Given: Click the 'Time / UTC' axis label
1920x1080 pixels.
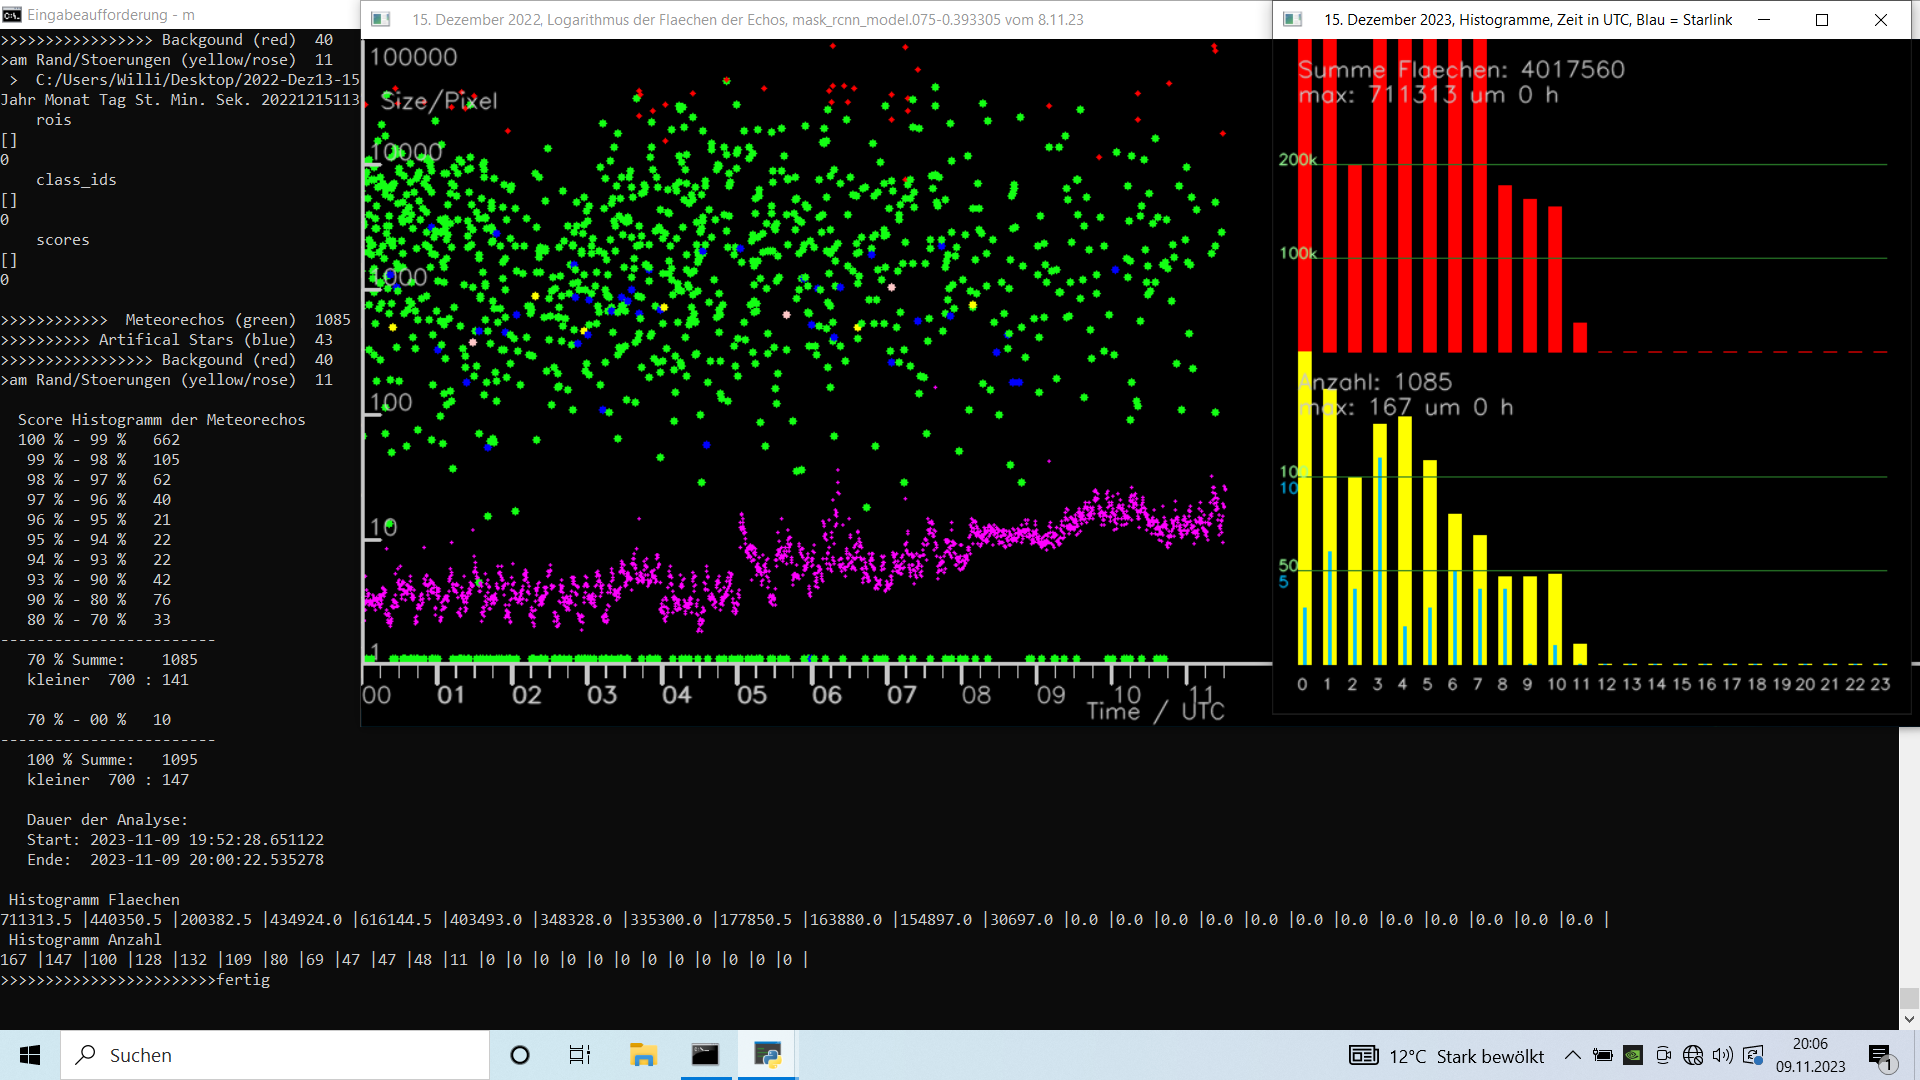Looking at the screenshot, I should (x=1155, y=711).
